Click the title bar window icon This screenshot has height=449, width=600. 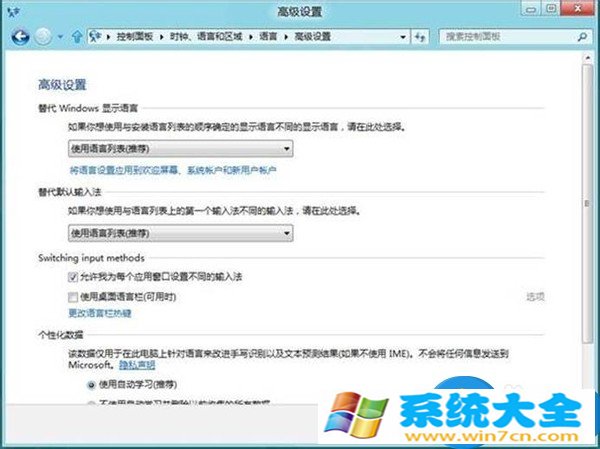point(13,12)
